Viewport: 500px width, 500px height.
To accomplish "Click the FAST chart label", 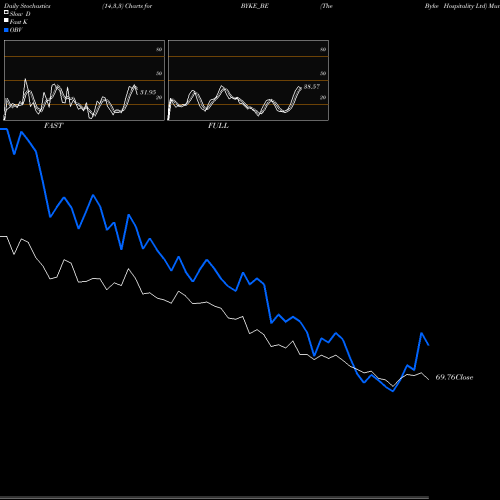I will click(53, 126).
